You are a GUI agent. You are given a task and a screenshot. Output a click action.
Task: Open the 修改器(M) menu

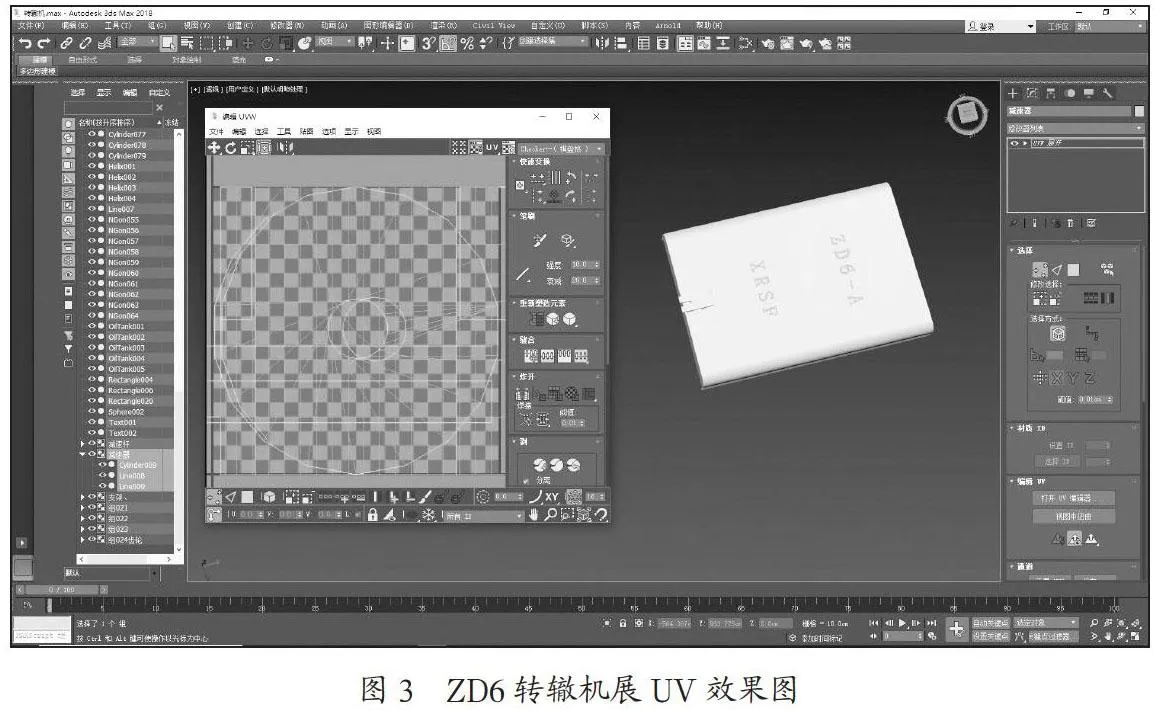point(286,26)
